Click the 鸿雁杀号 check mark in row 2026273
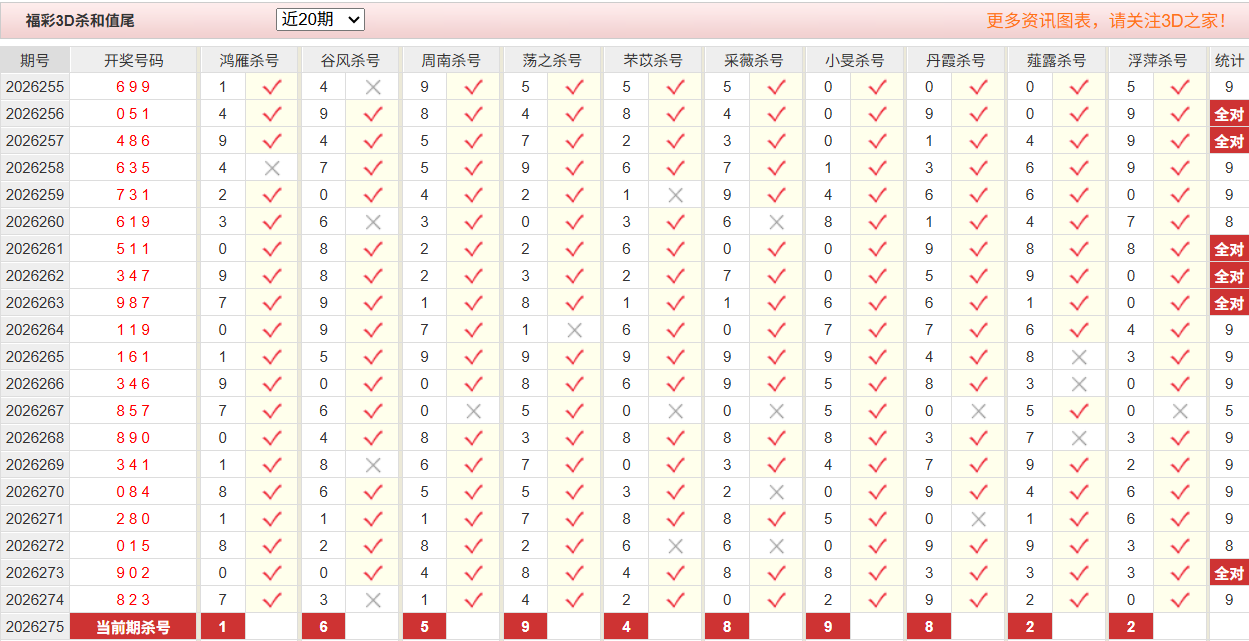The height and width of the screenshot is (641, 1249). click(x=272, y=573)
